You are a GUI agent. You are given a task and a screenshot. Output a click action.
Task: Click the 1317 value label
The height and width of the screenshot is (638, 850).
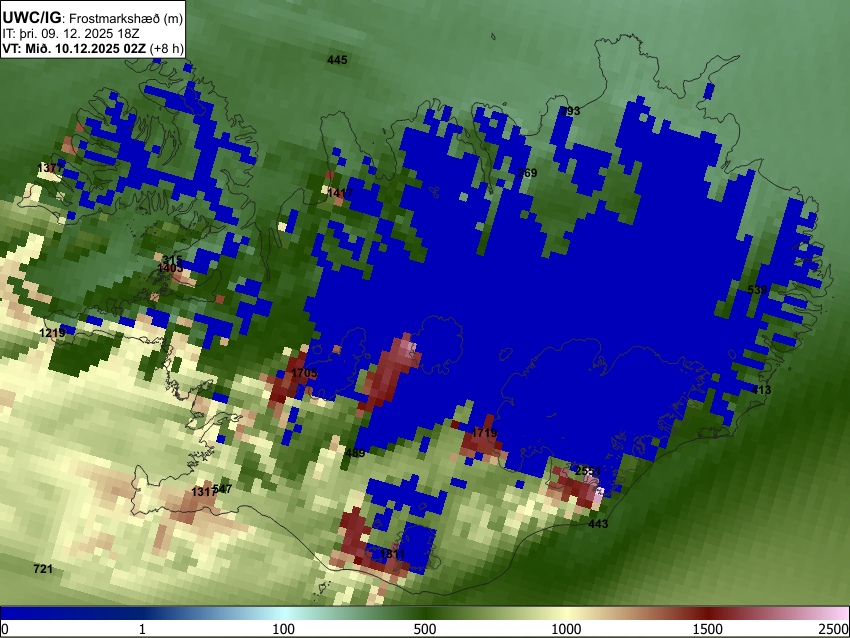pos(204,492)
